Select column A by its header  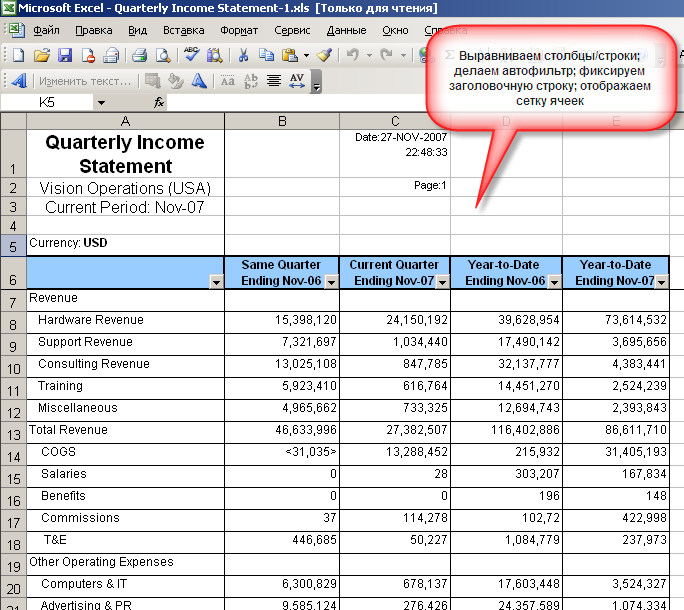tap(125, 121)
